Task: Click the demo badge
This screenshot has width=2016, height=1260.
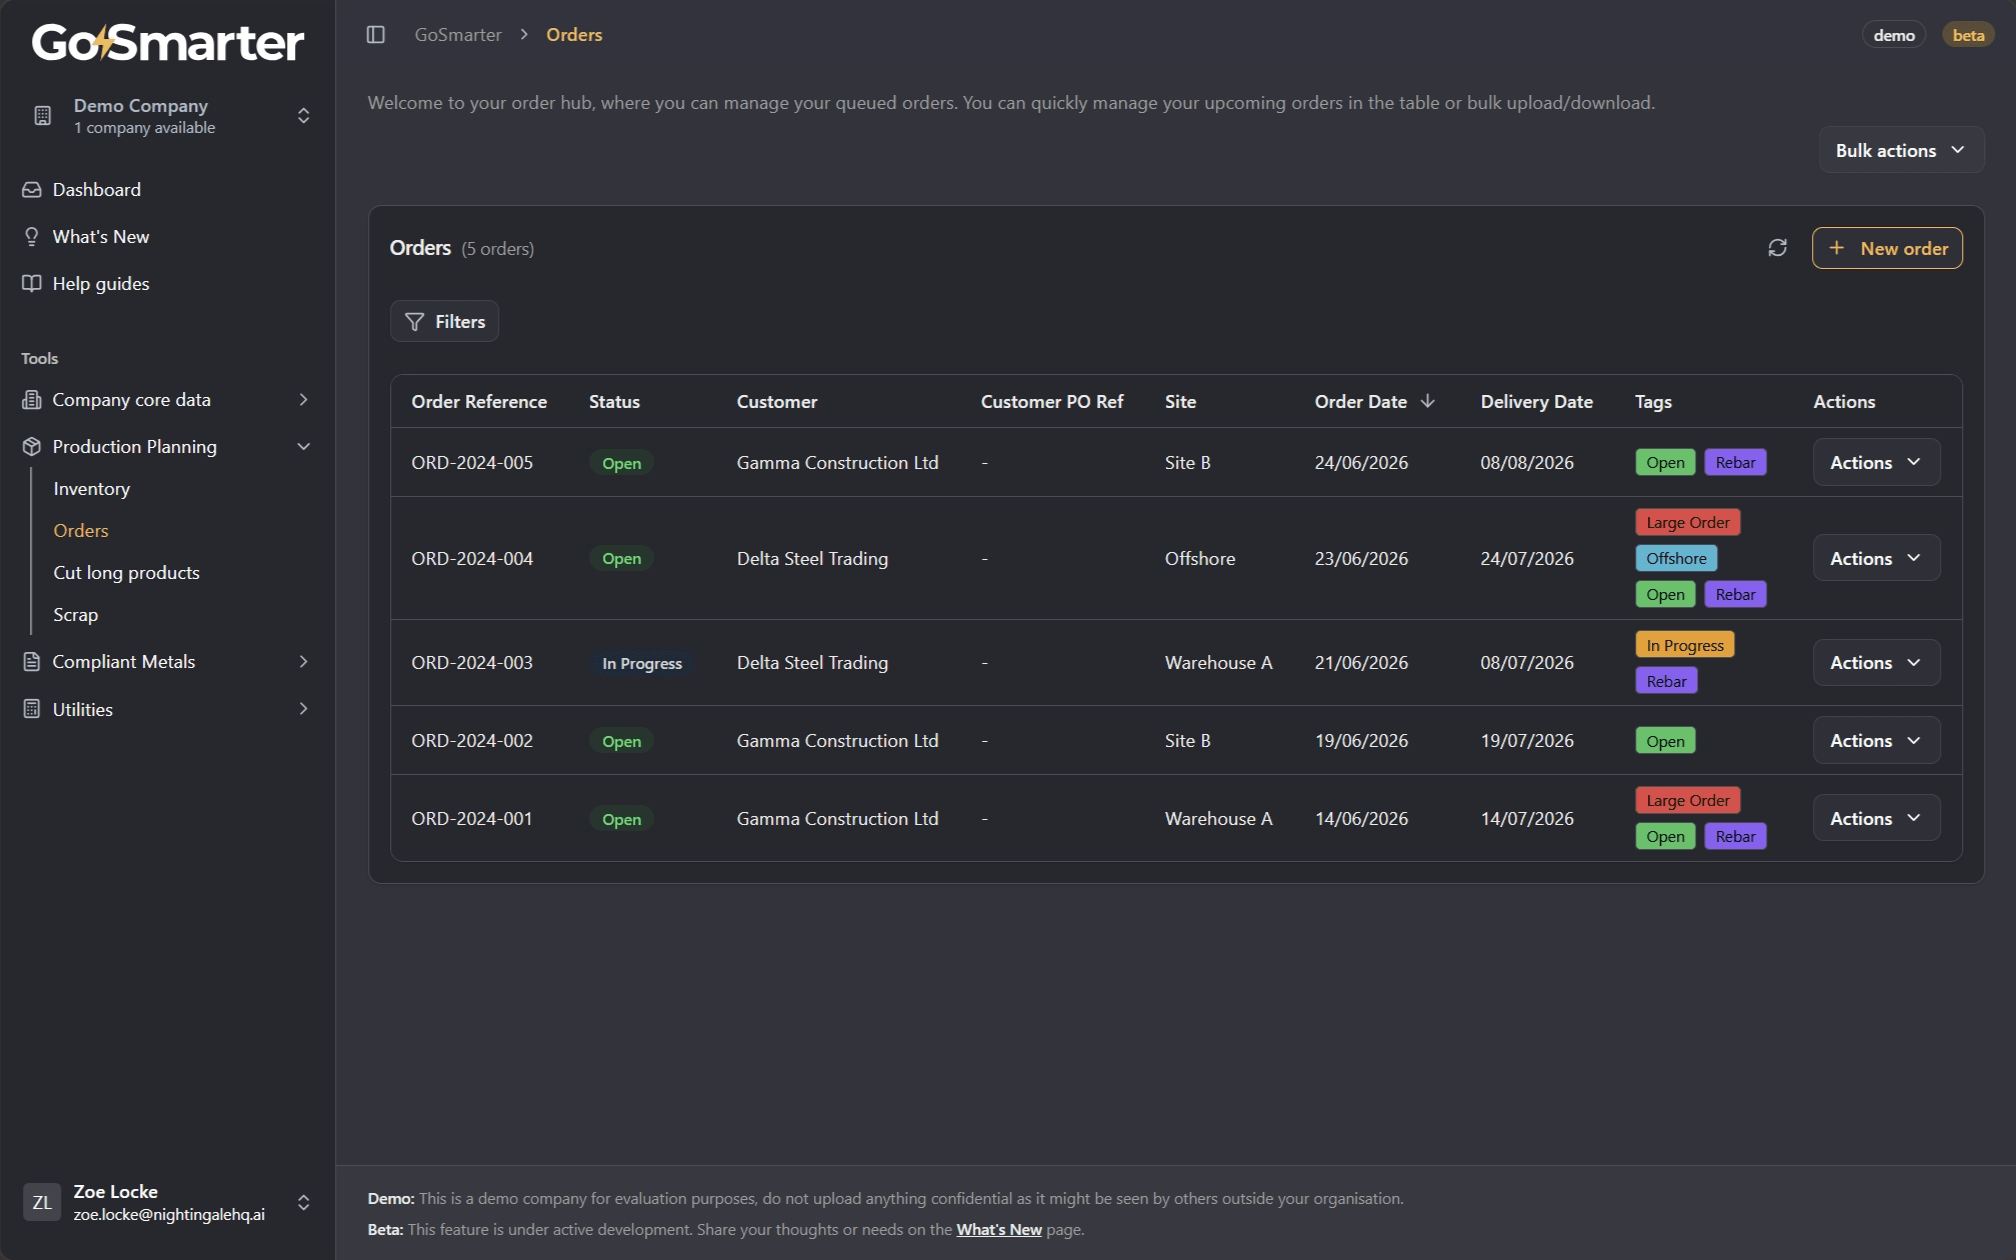Action: point(1894,35)
